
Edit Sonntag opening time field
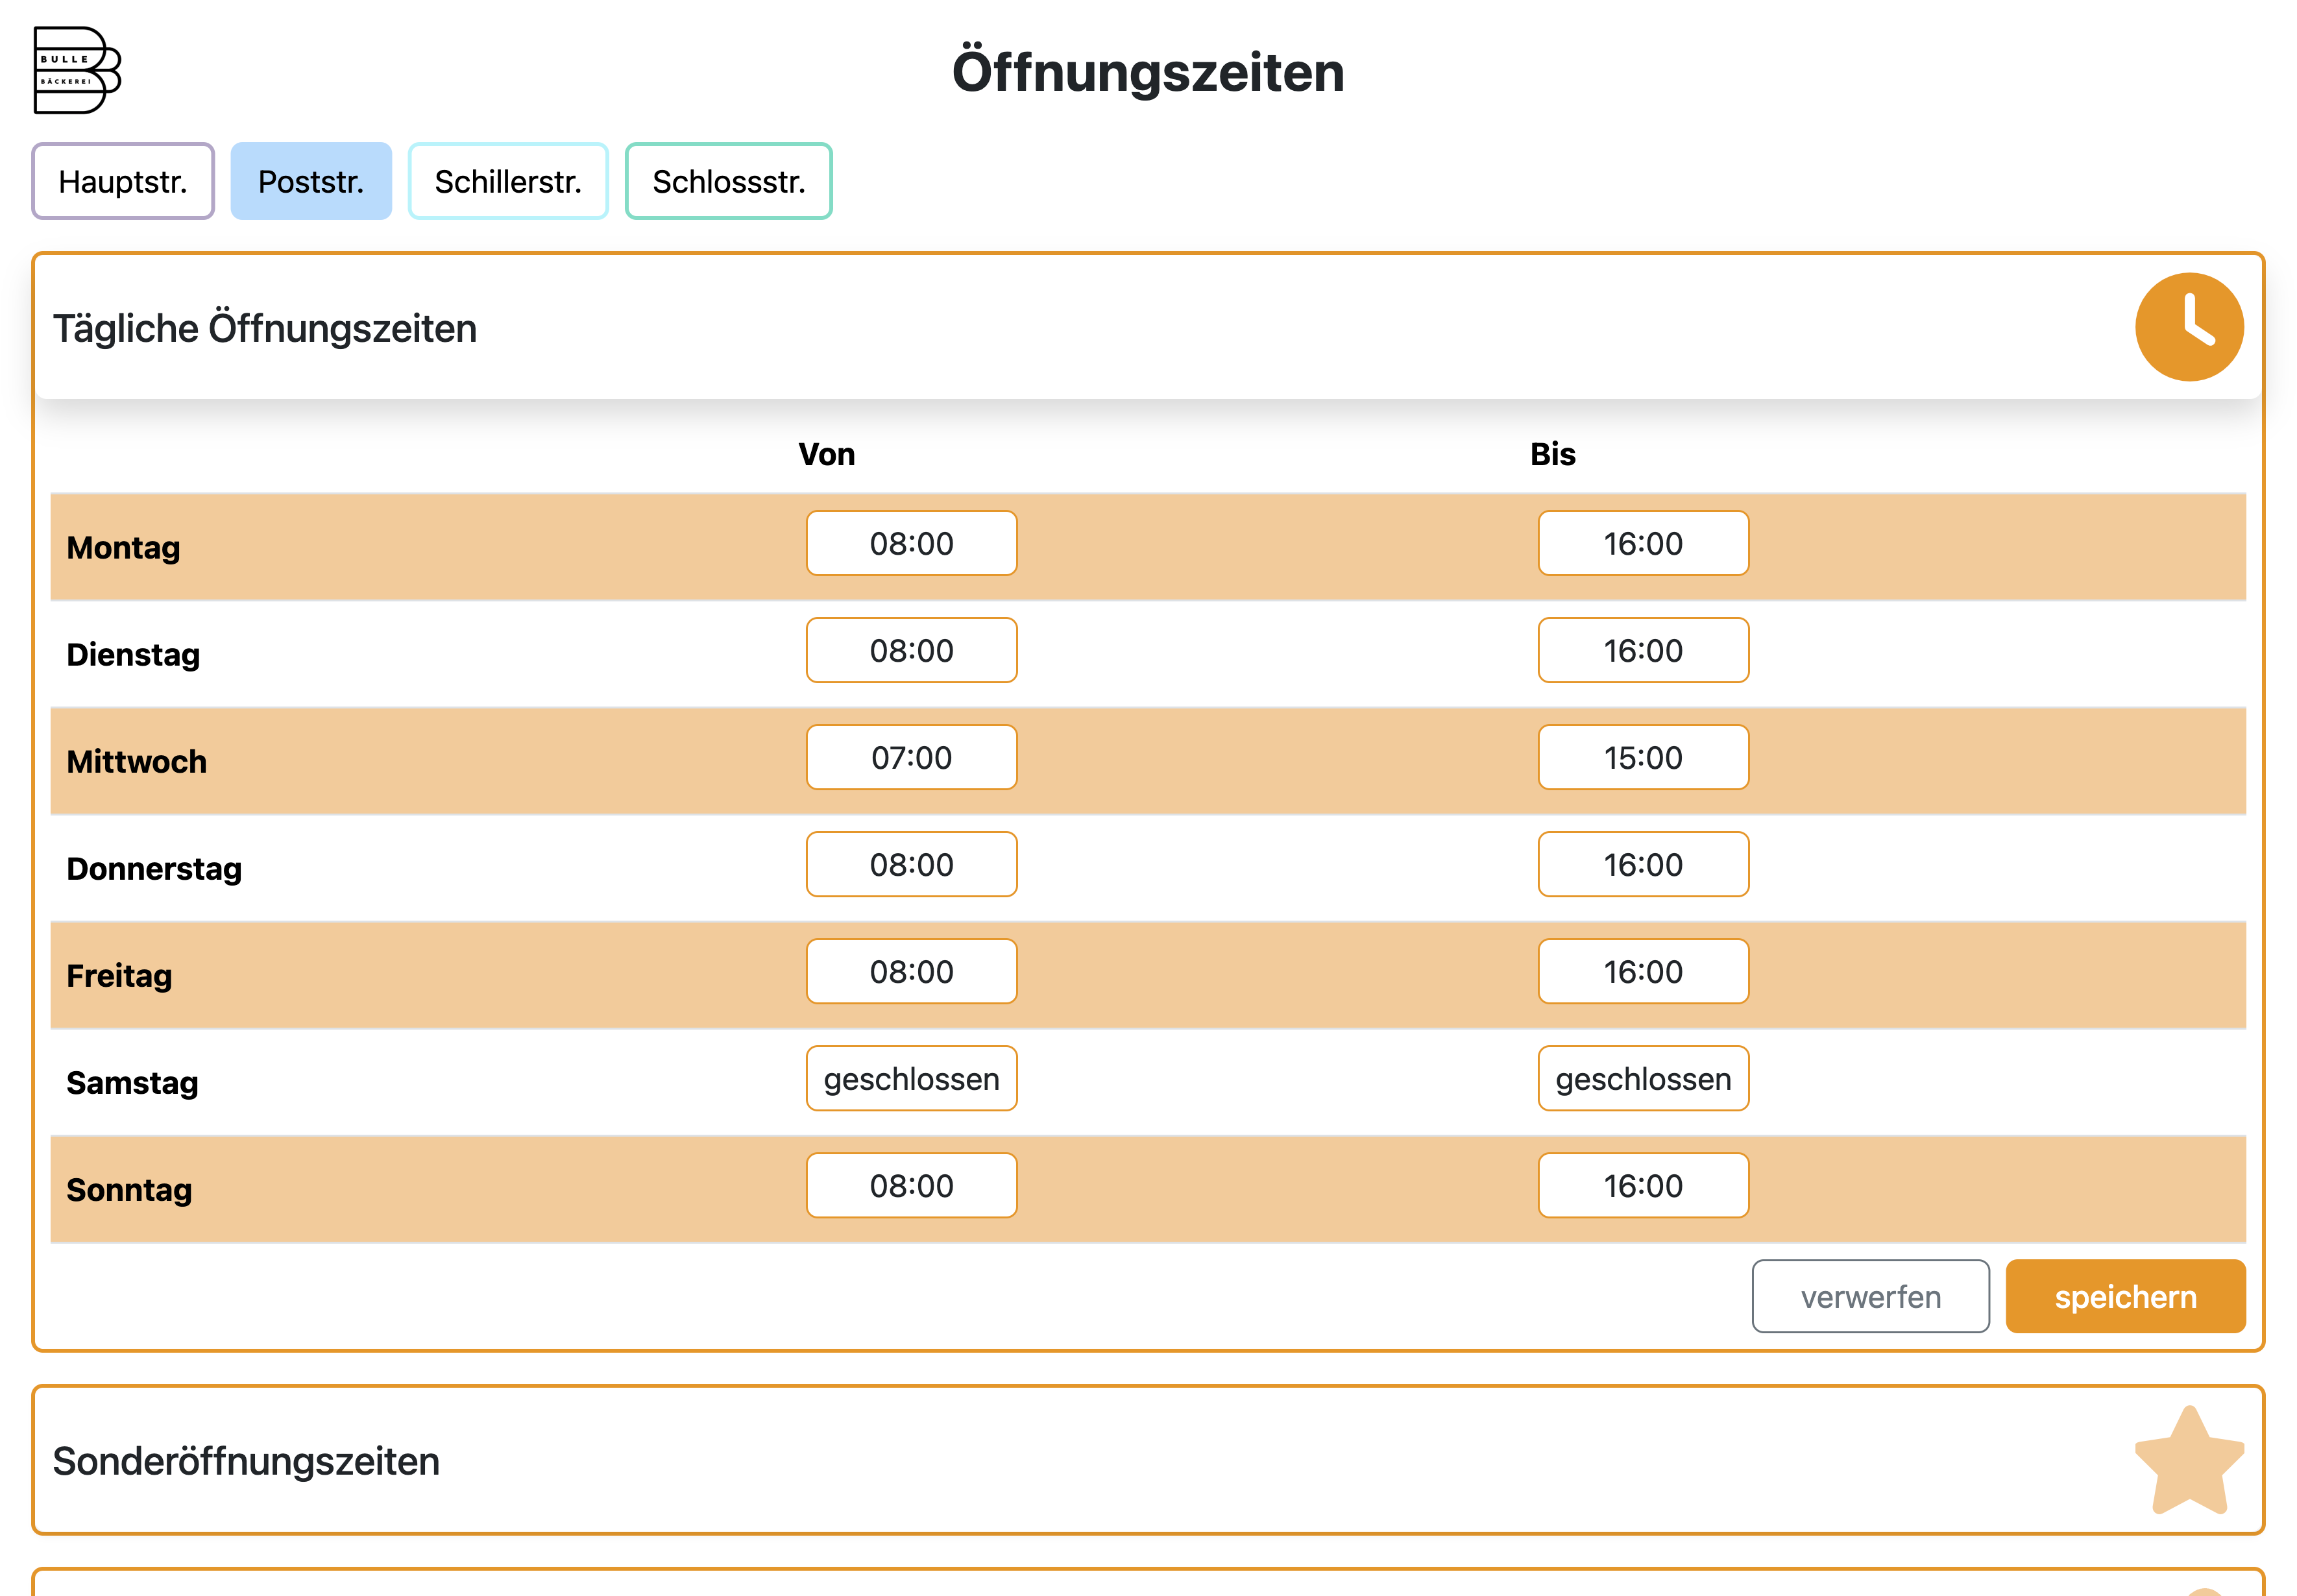911,1185
